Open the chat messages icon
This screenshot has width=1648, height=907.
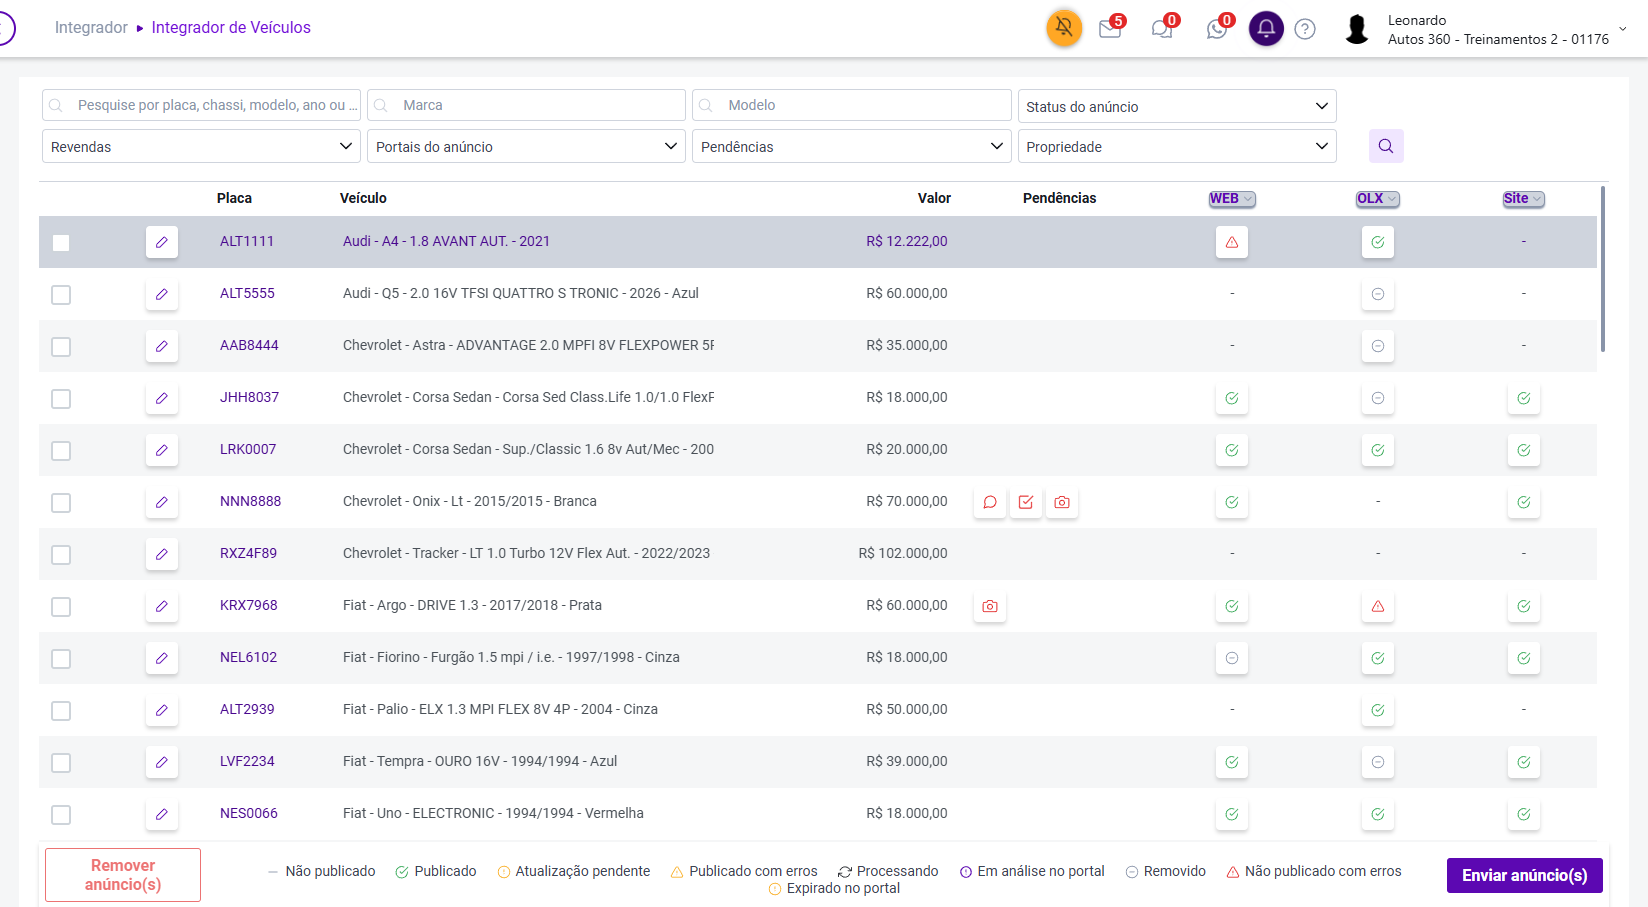[1162, 28]
